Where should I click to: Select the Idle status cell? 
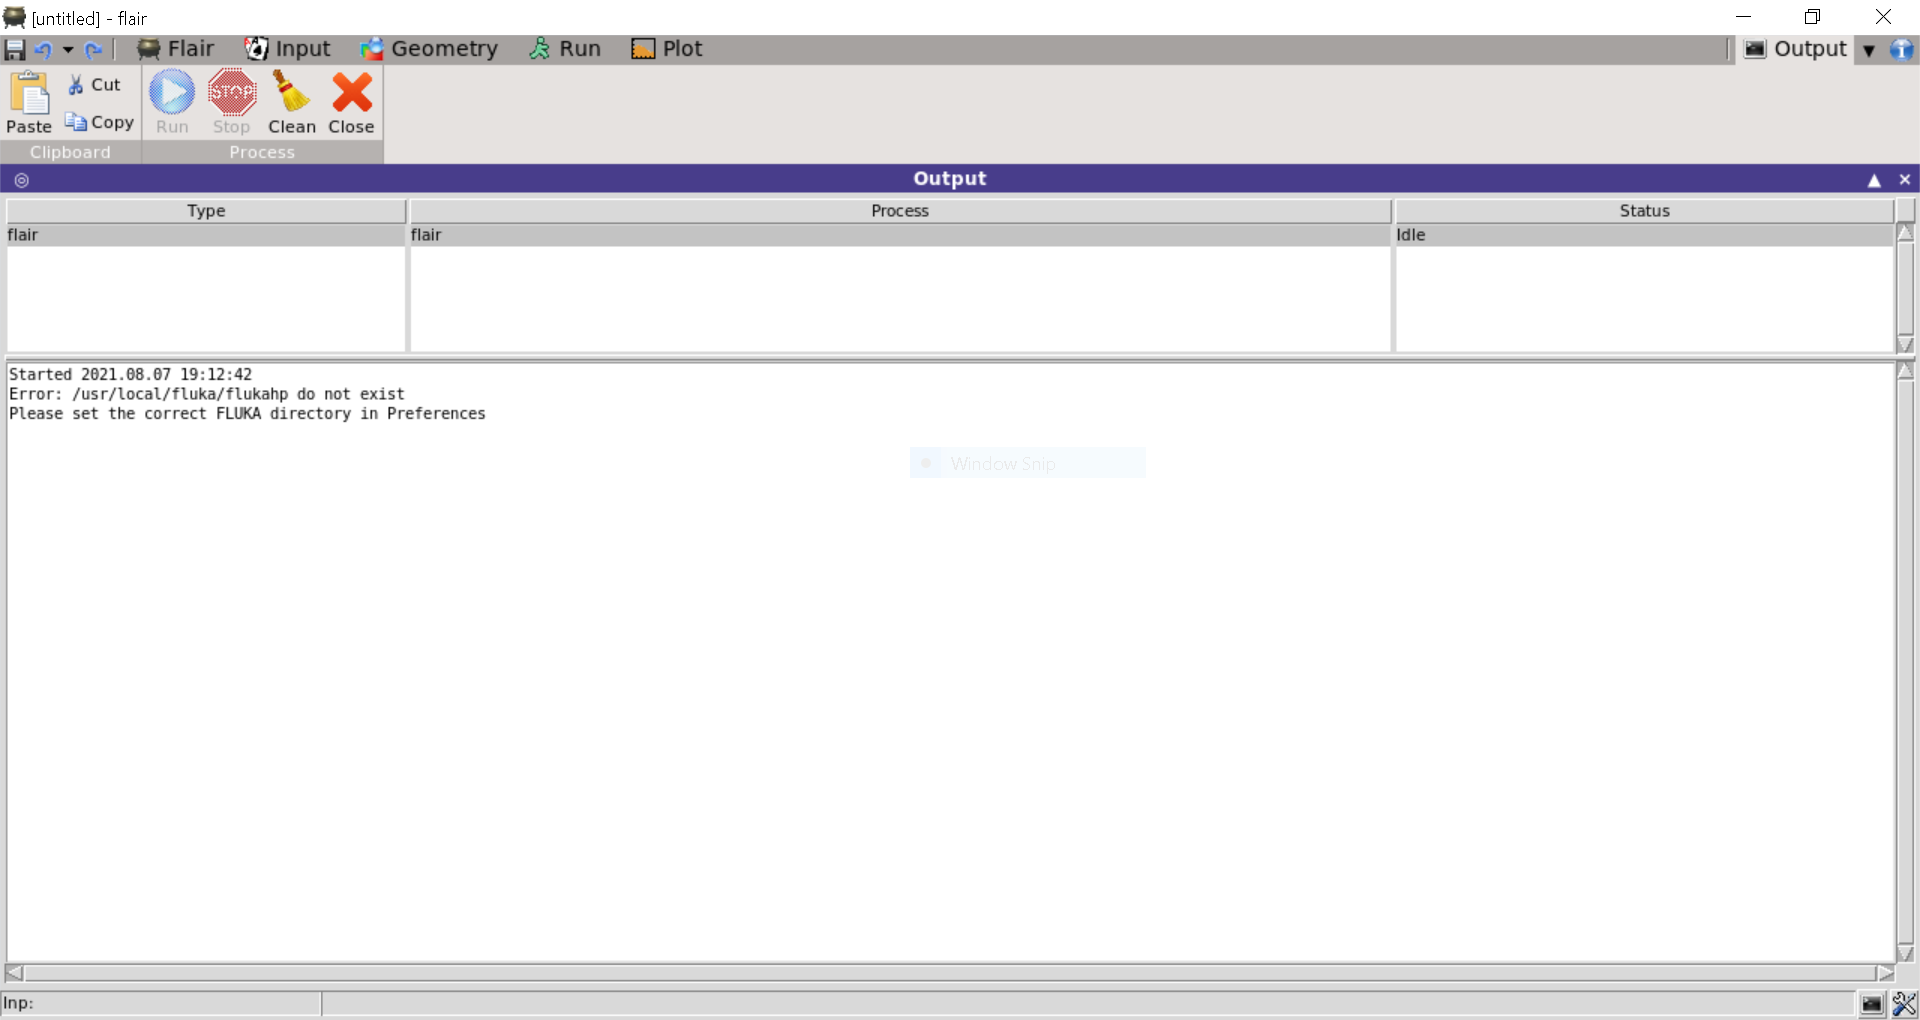coord(1644,235)
